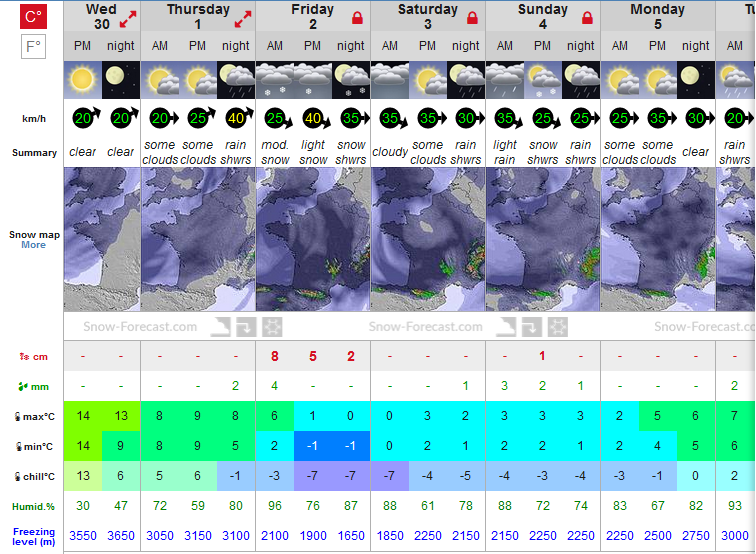Click the Wed 30 day header text

[101, 17]
